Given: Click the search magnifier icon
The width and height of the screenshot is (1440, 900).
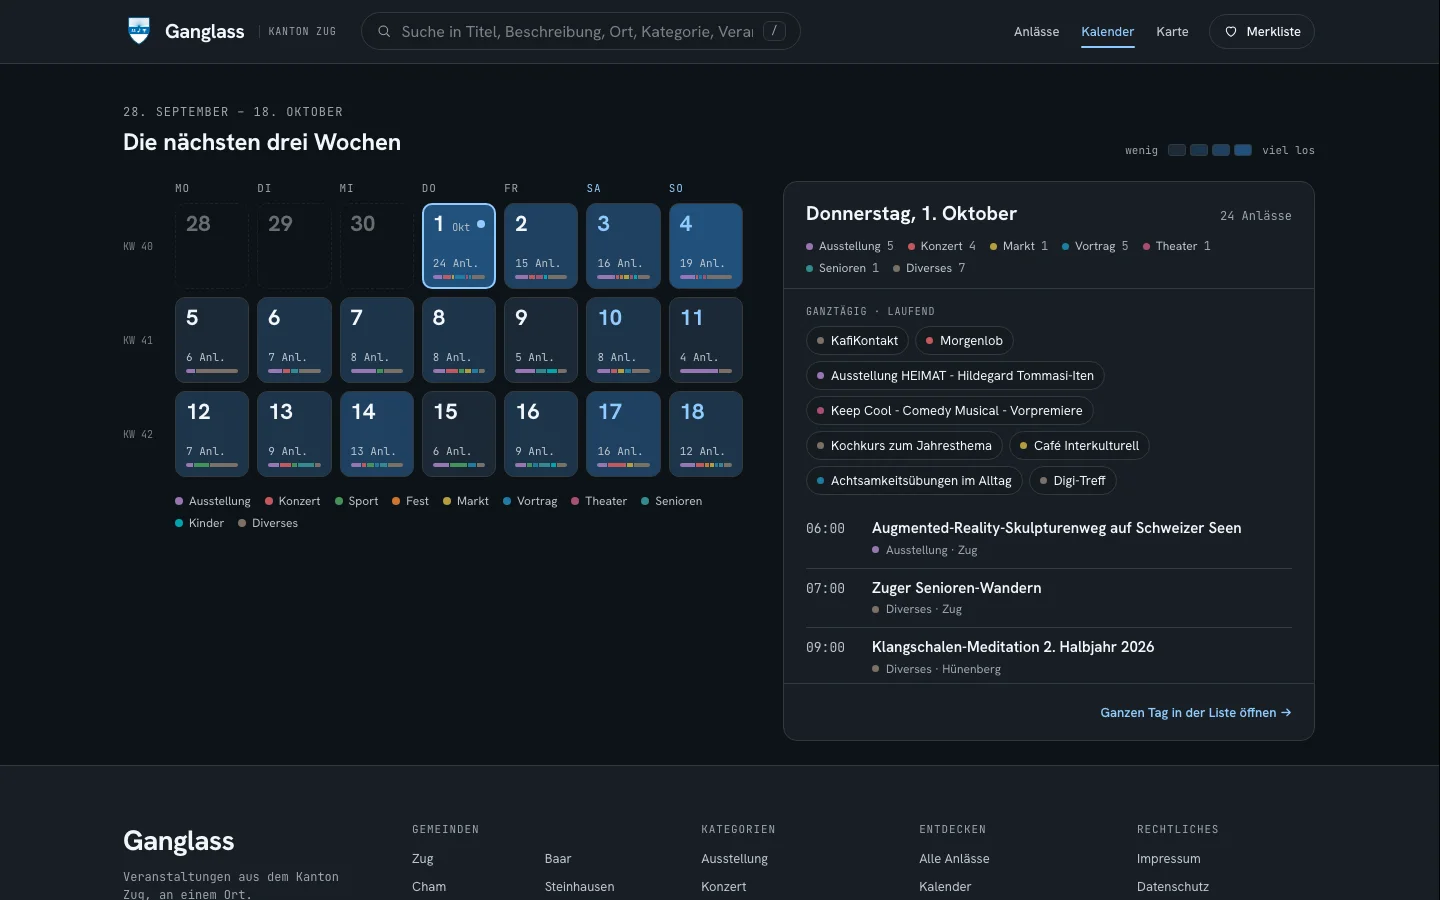Looking at the screenshot, I should tap(384, 32).
